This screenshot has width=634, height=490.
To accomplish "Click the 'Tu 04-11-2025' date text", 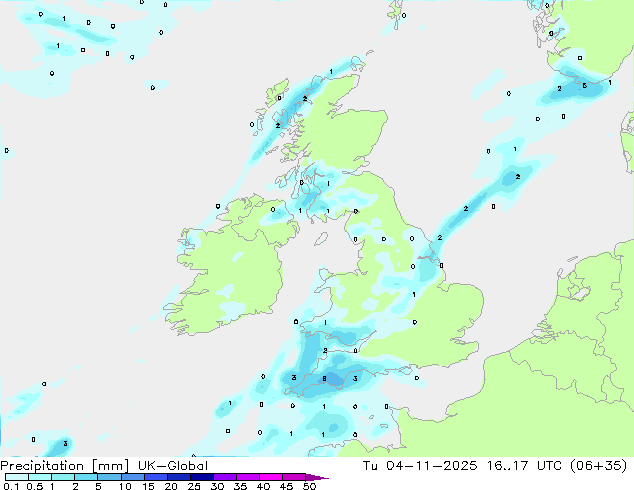I will coord(420,466).
